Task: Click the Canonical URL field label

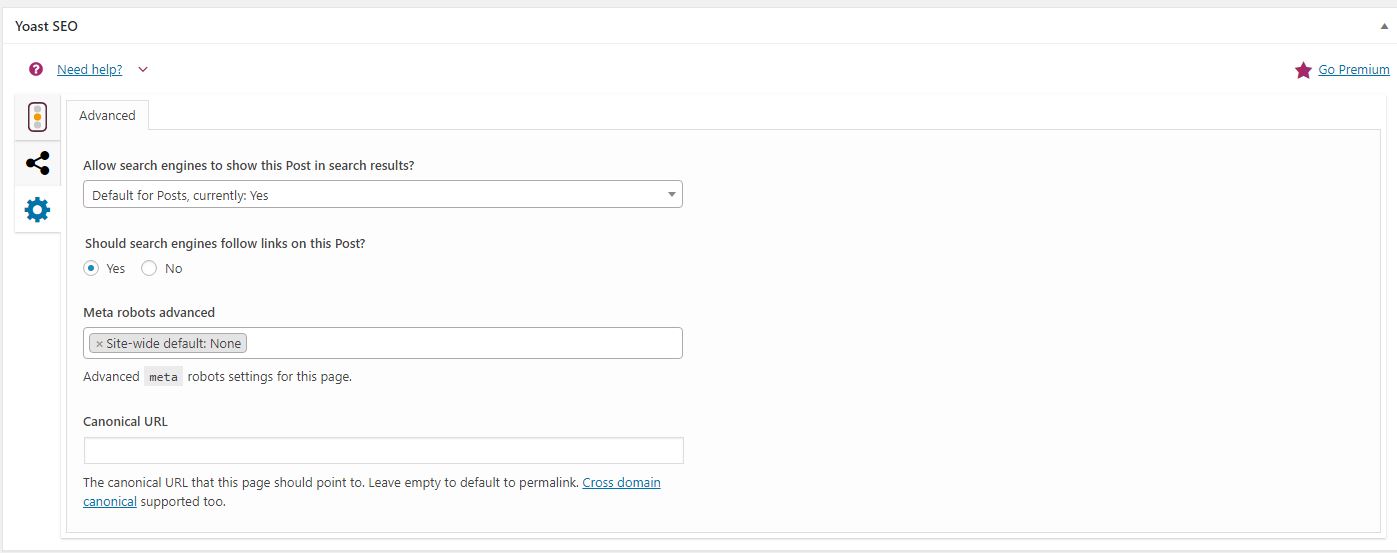Action: (x=125, y=421)
